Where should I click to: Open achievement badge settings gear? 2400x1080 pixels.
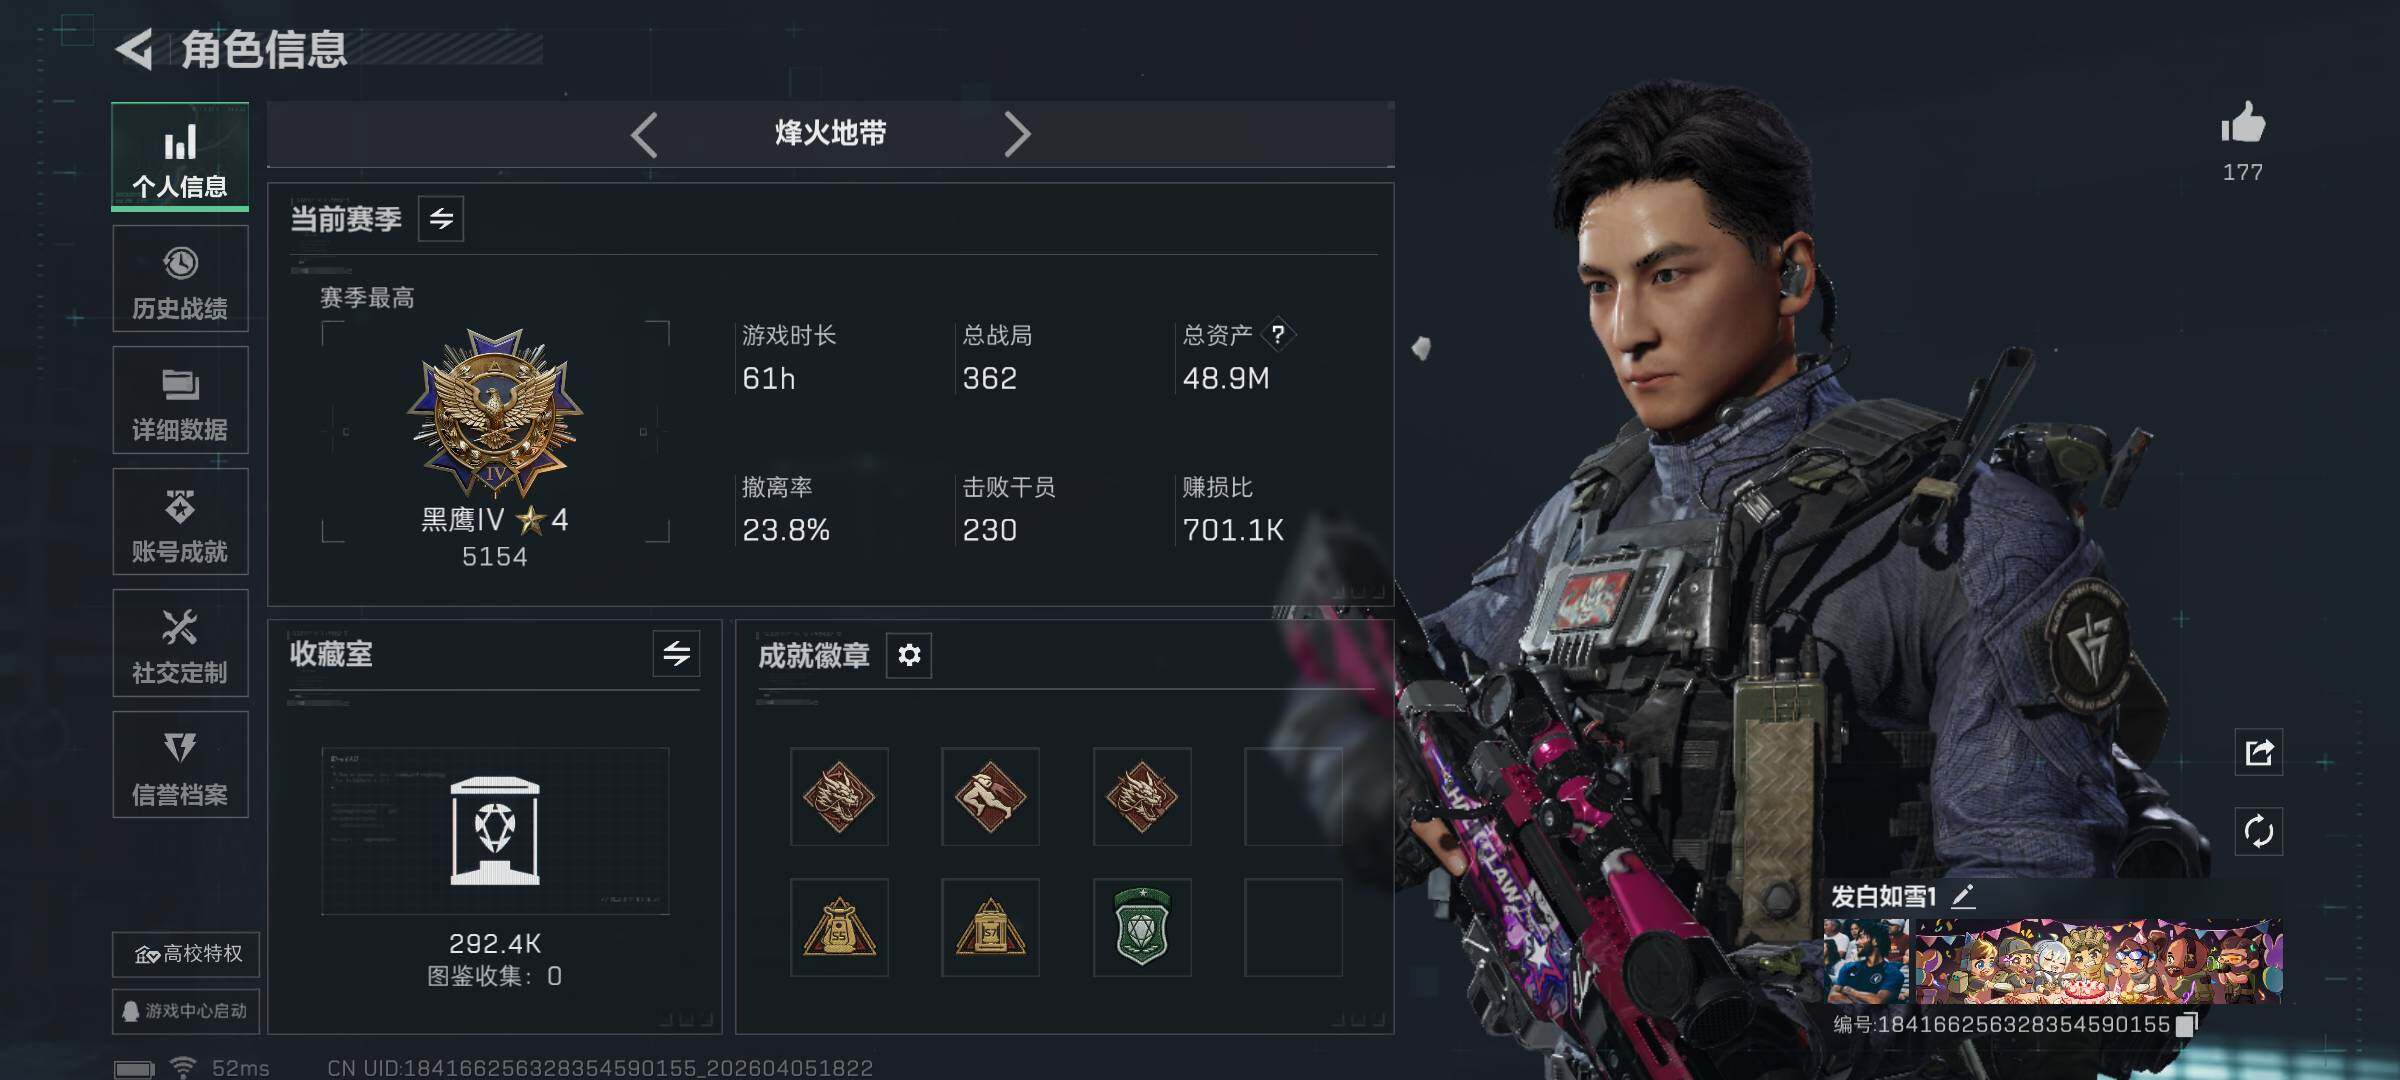(909, 655)
